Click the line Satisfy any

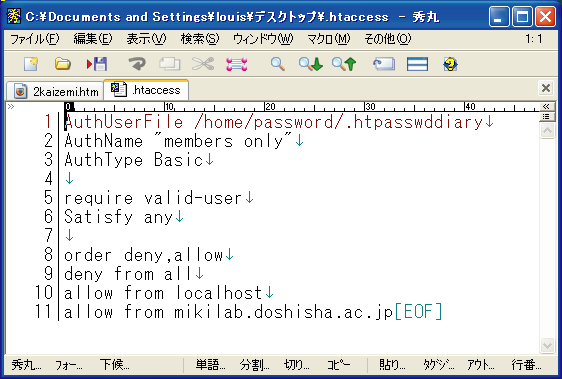[119, 217]
